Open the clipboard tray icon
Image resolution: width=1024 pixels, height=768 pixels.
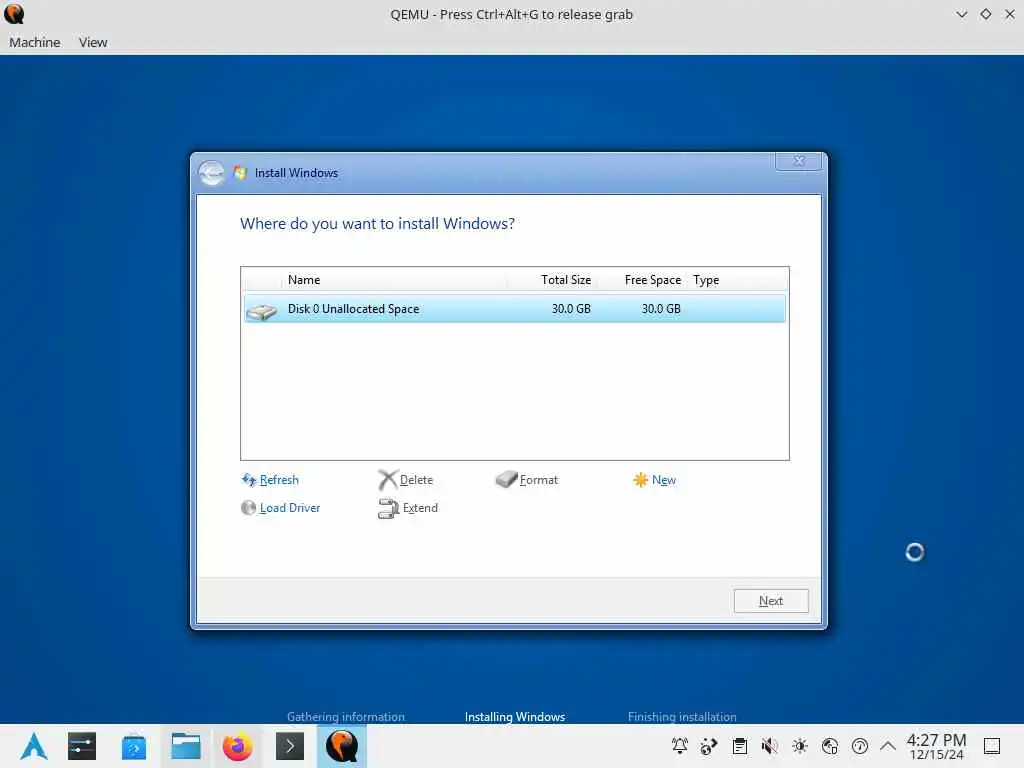click(x=740, y=746)
